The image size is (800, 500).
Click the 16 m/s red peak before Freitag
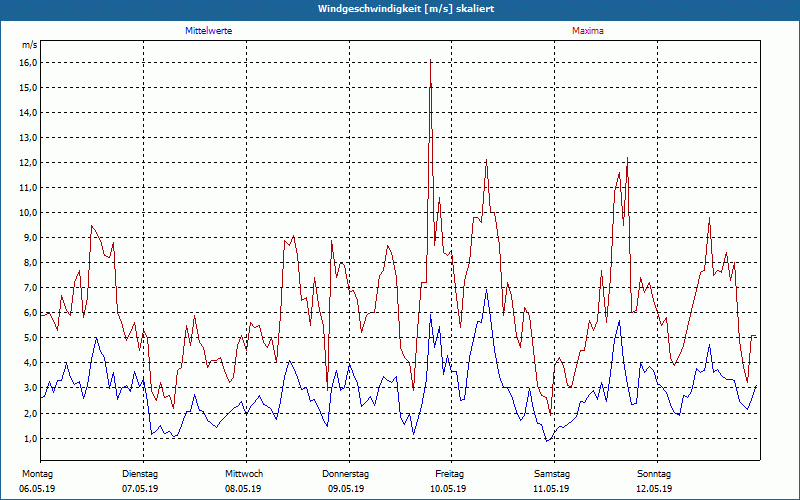(431, 60)
